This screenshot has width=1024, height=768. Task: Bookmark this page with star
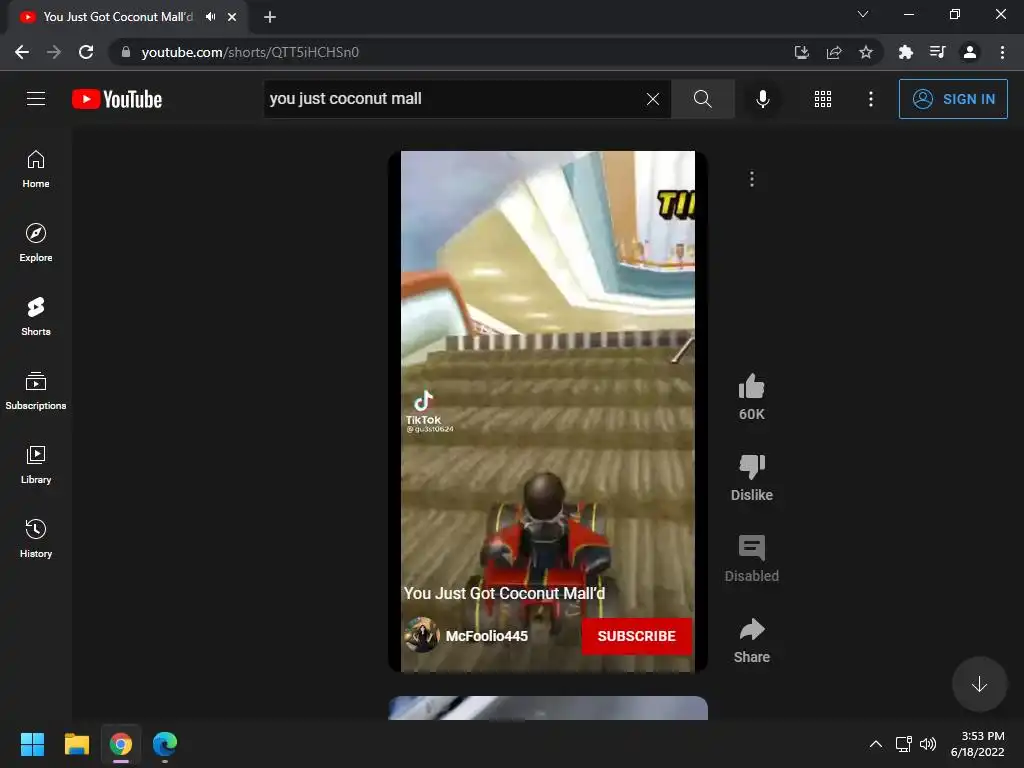click(866, 52)
